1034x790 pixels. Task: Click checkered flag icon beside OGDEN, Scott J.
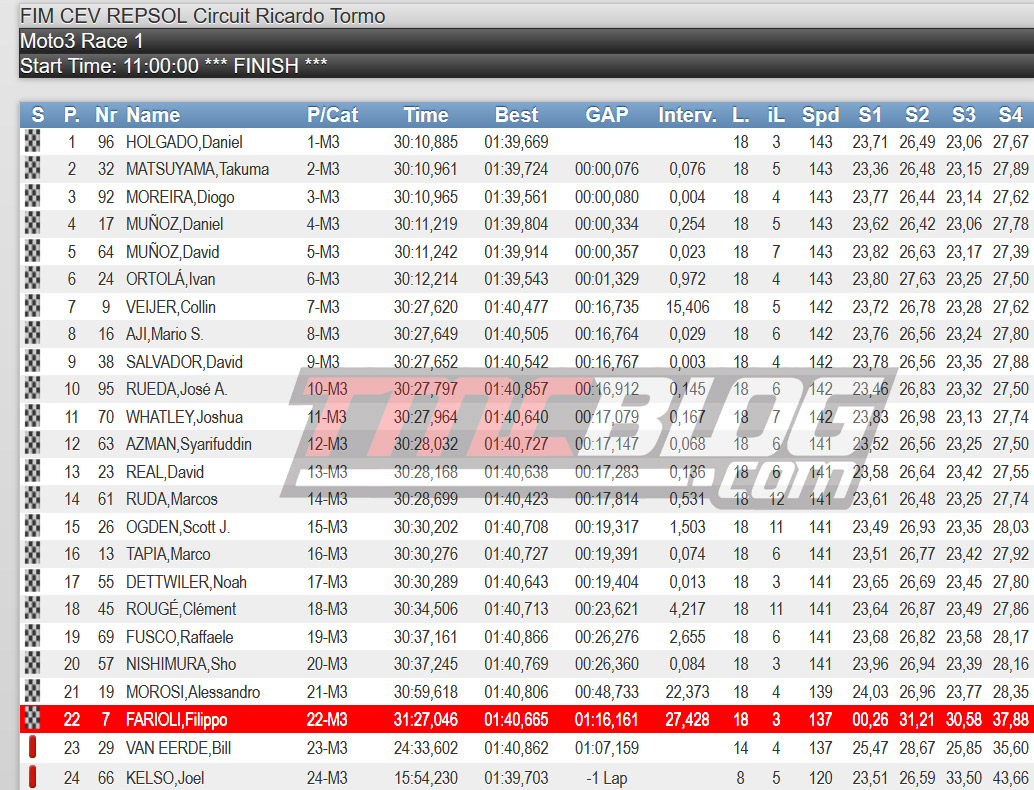click(x=33, y=527)
